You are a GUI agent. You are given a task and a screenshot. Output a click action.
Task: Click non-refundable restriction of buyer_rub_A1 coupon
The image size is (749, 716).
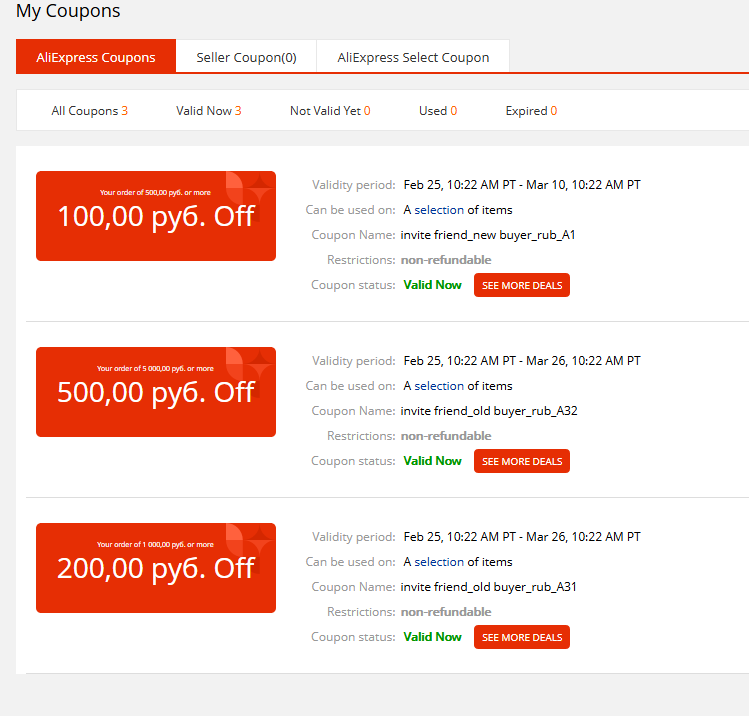(x=446, y=260)
